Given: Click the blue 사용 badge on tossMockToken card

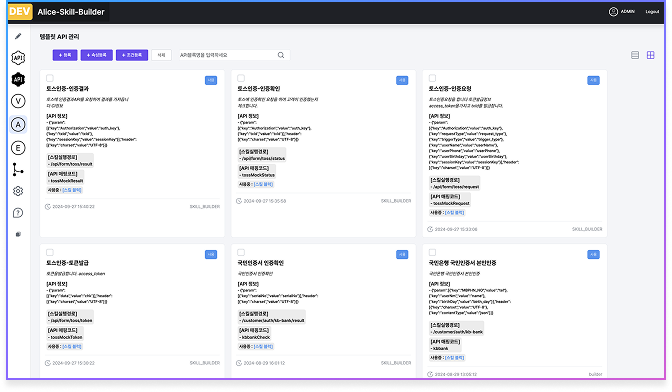Looking at the screenshot, I should pos(211,254).
